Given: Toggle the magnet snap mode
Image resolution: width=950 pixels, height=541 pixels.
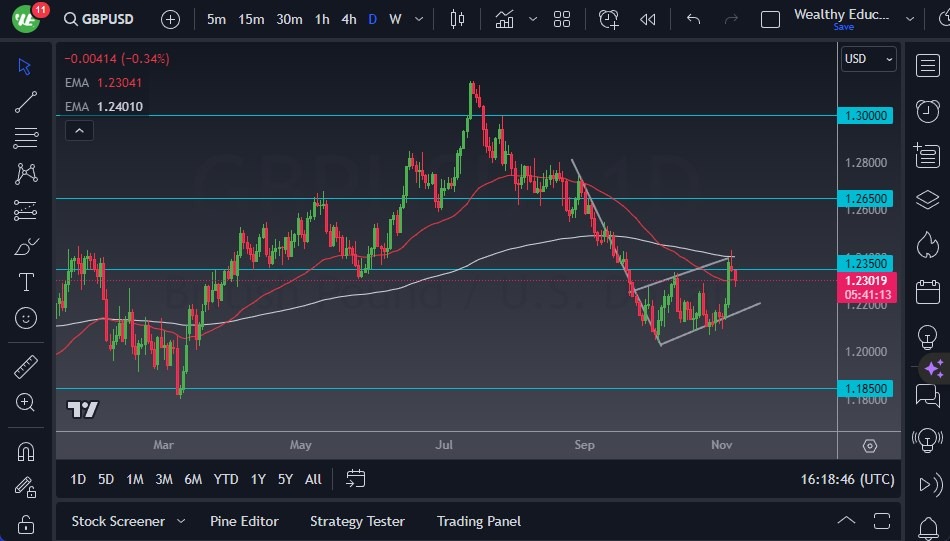Looking at the screenshot, I should click(26, 451).
